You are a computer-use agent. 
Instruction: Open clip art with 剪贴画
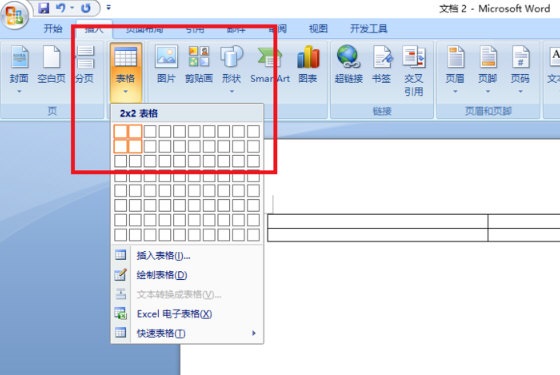[x=199, y=65]
